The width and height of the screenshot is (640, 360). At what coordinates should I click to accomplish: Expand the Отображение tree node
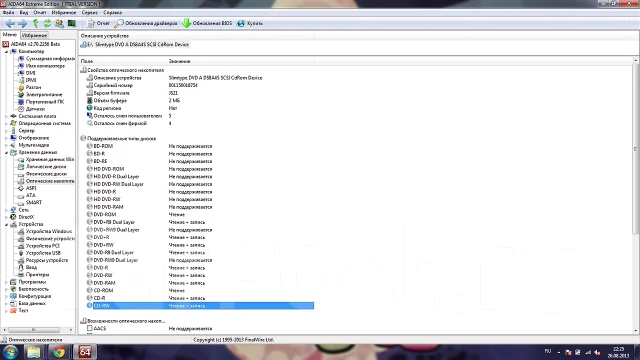[6, 138]
